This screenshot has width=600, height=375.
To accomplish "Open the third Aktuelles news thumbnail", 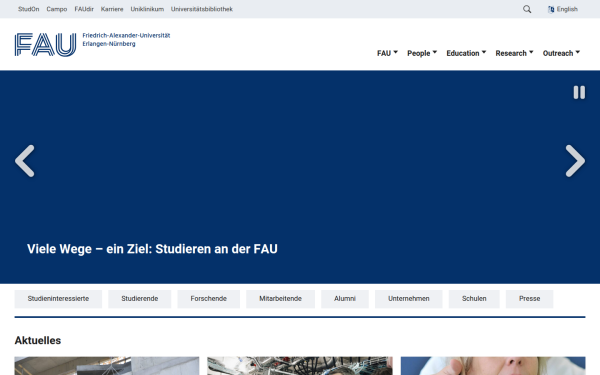I will click(493, 366).
